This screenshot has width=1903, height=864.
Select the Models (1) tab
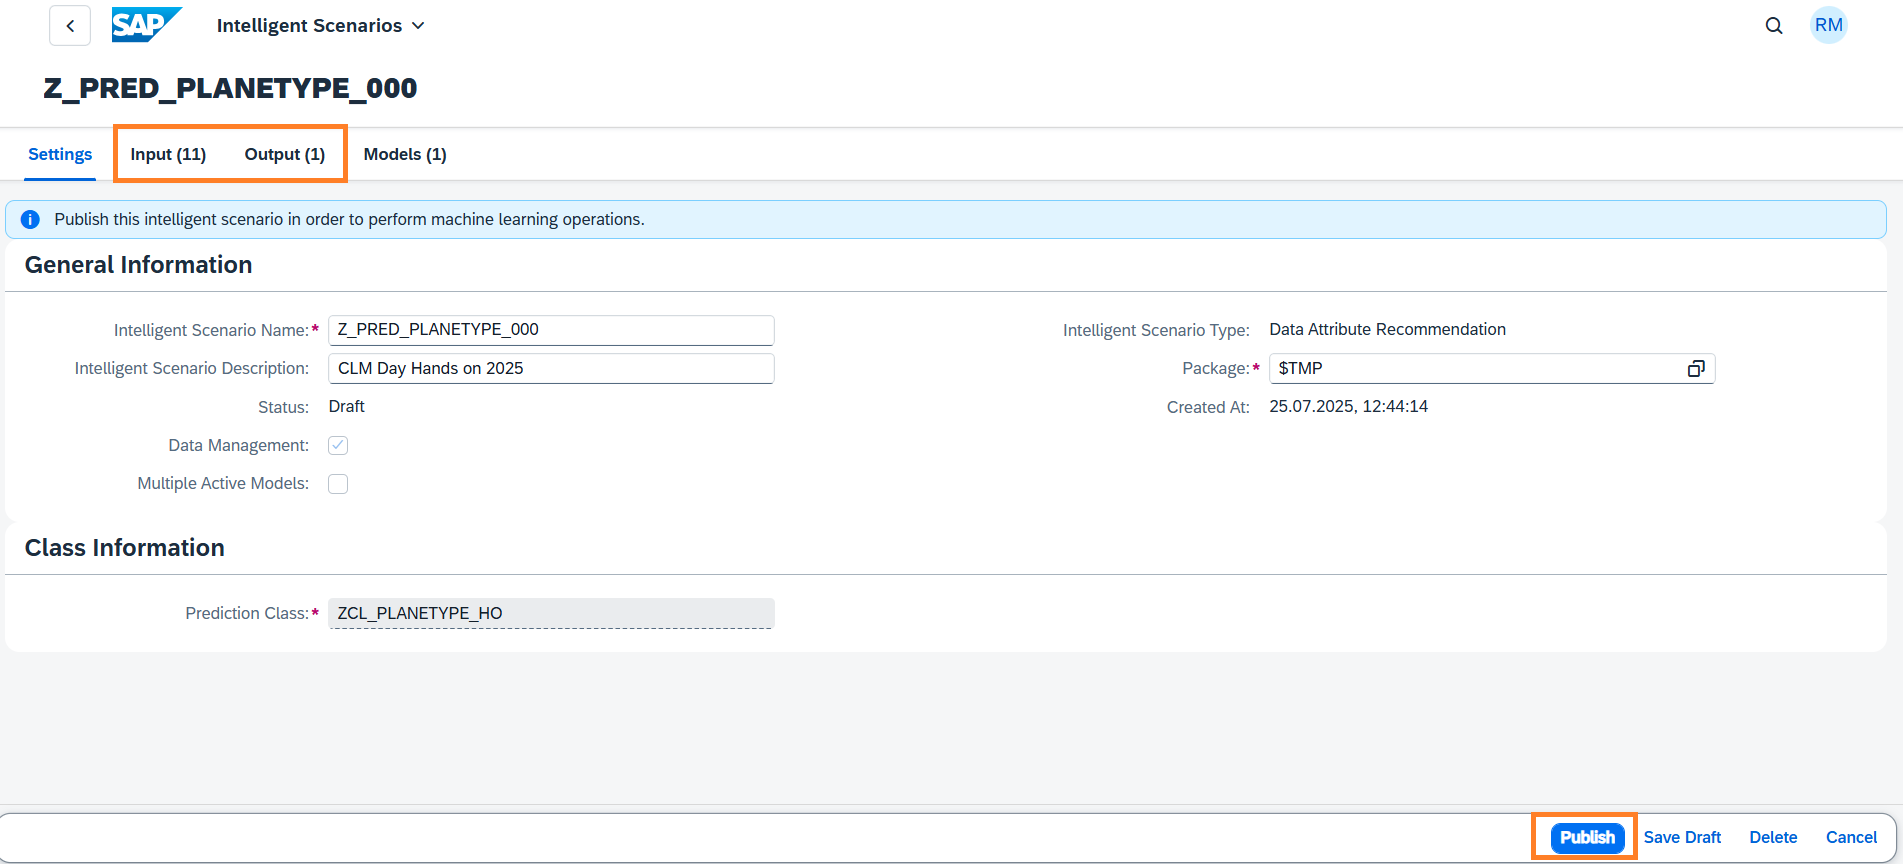pyautogui.click(x=405, y=154)
